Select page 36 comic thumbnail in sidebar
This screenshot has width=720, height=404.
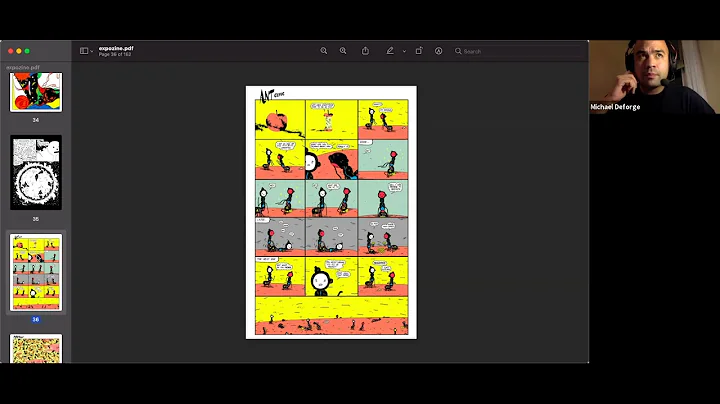tap(36, 272)
